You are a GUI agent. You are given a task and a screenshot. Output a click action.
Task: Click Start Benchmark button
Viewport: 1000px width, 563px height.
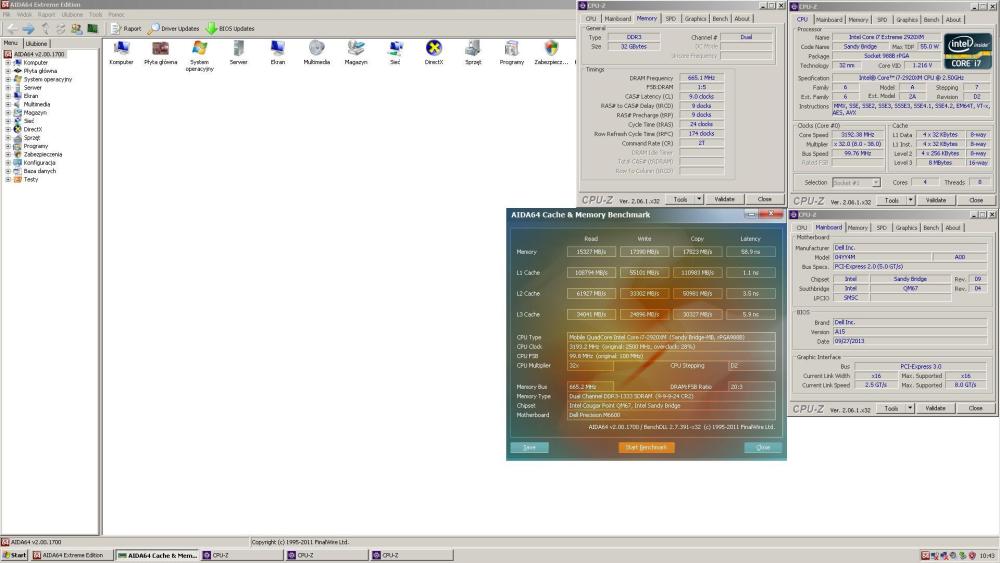pos(646,448)
